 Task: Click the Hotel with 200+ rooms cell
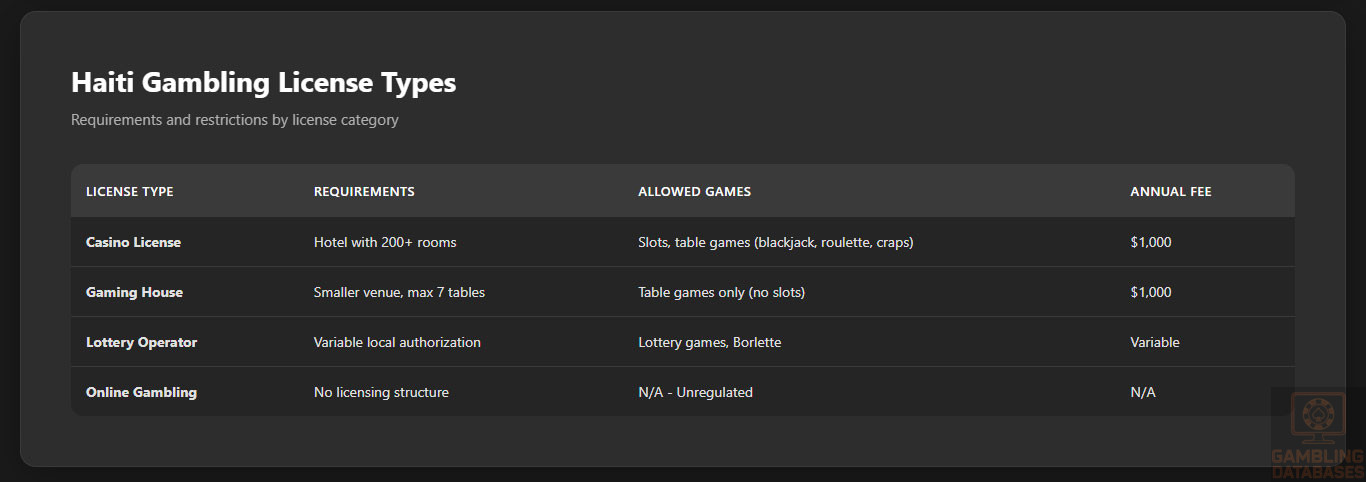point(385,242)
